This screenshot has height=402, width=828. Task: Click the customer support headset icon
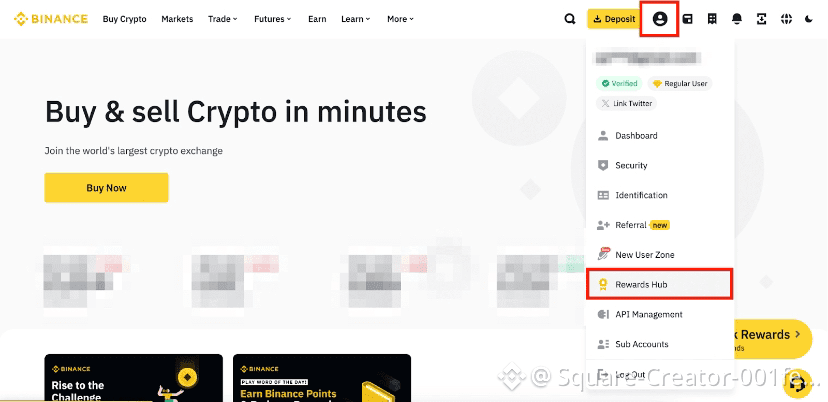coord(797,384)
